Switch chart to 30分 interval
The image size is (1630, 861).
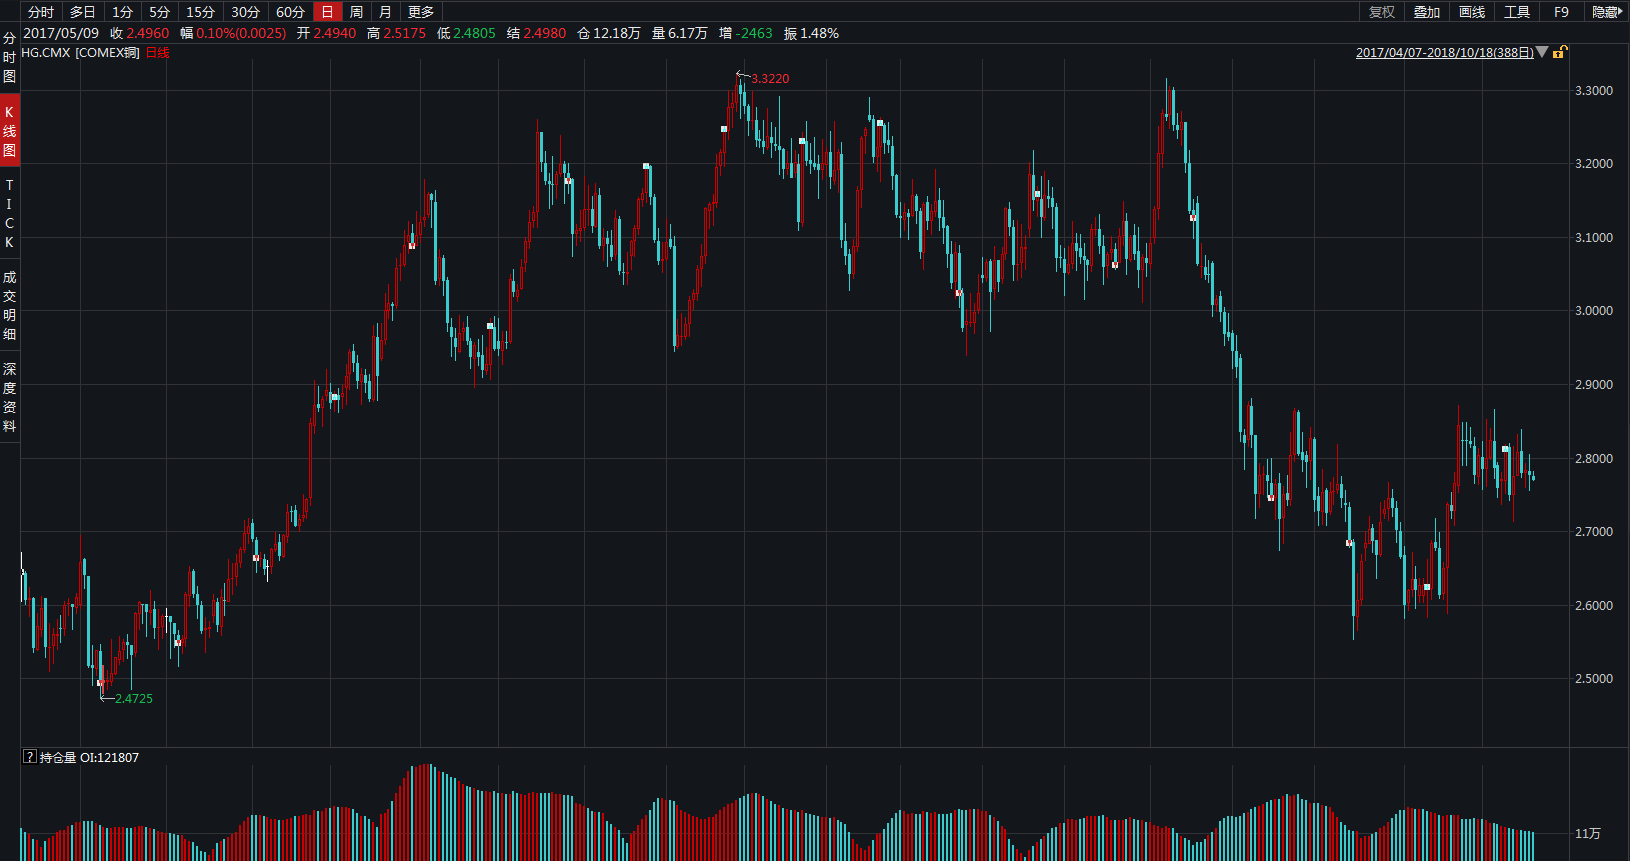click(x=245, y=12)
